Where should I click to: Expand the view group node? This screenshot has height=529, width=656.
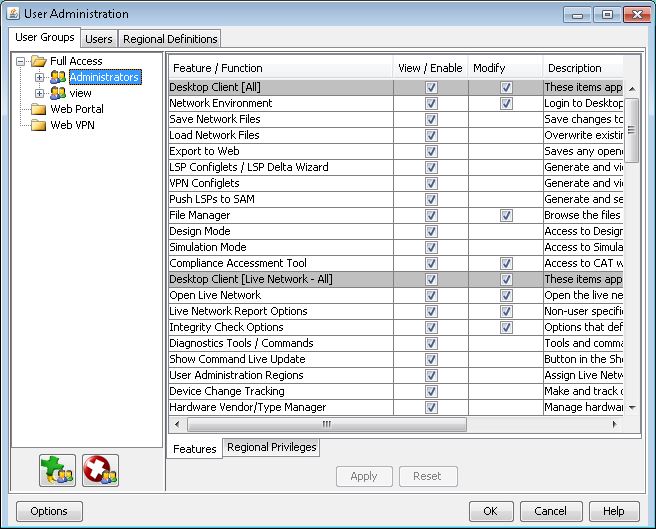point(40,93)
